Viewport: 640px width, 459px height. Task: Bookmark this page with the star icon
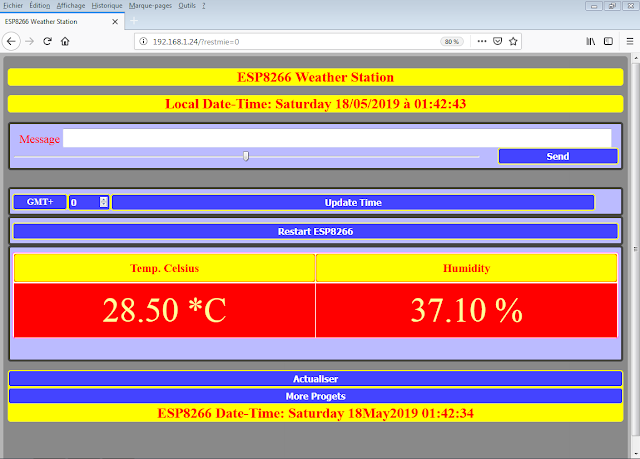pos(513,41)
